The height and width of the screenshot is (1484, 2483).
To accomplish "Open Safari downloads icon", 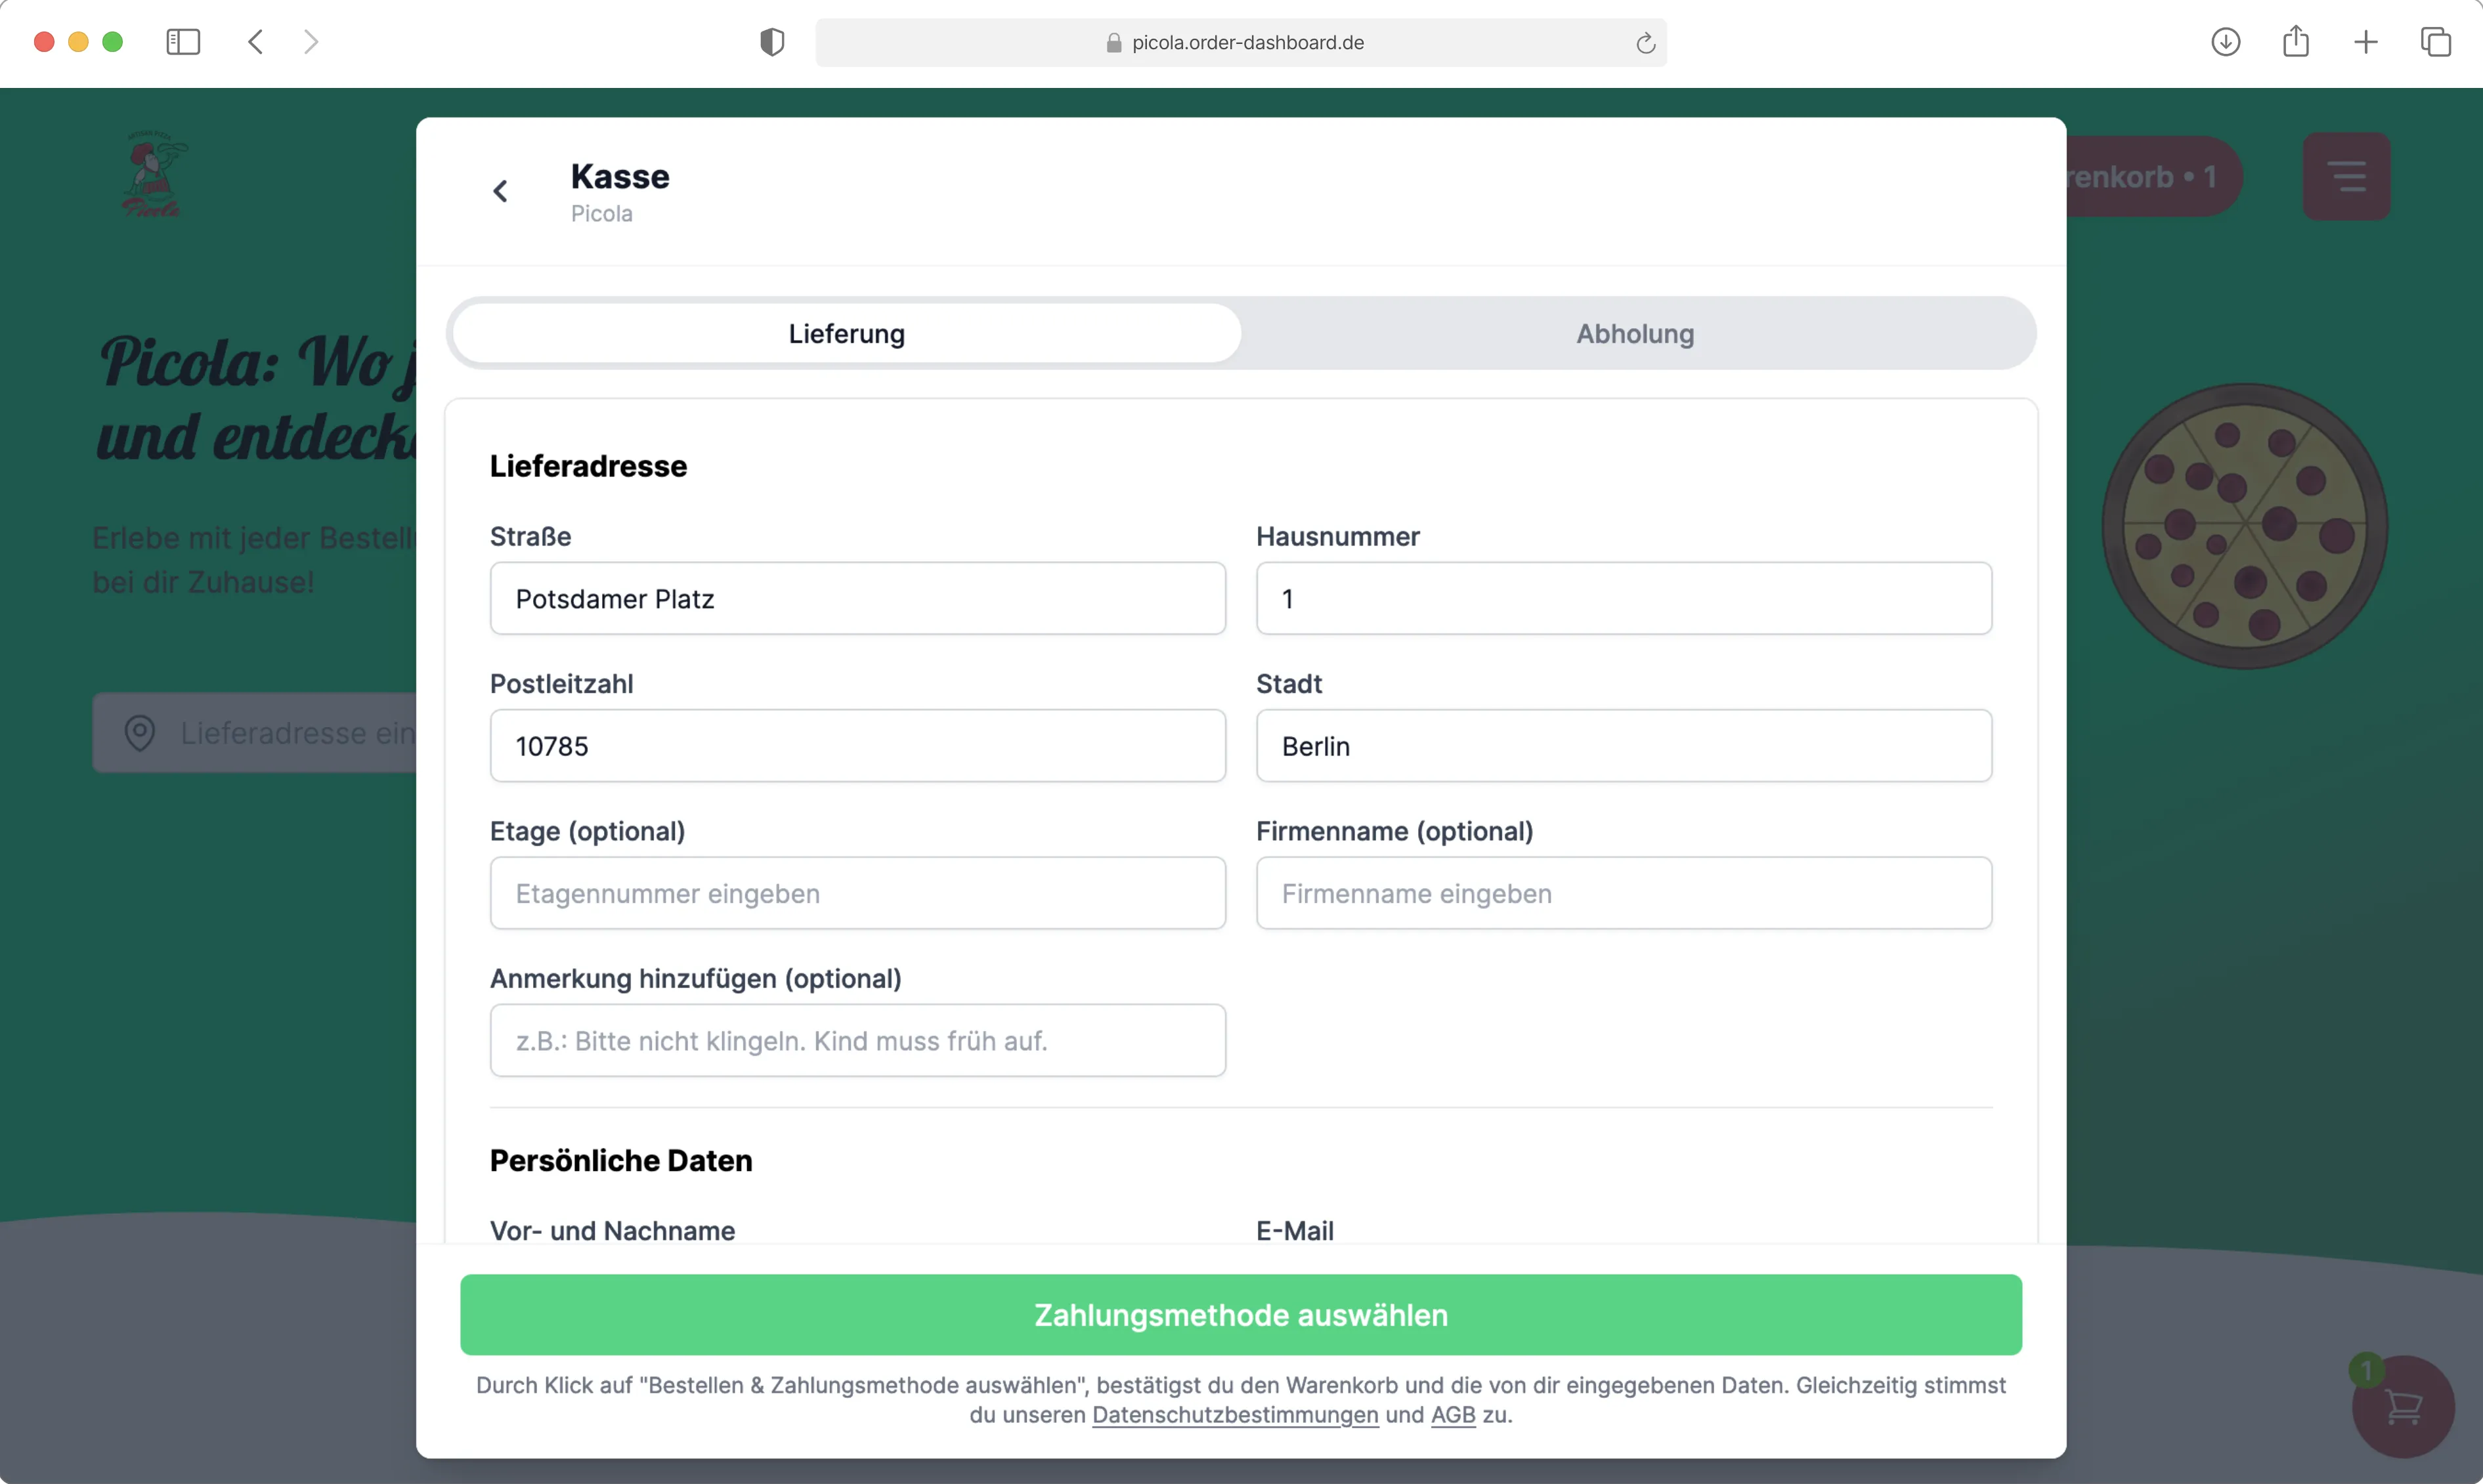I will pyautogui.click(x=2225, y=42).
